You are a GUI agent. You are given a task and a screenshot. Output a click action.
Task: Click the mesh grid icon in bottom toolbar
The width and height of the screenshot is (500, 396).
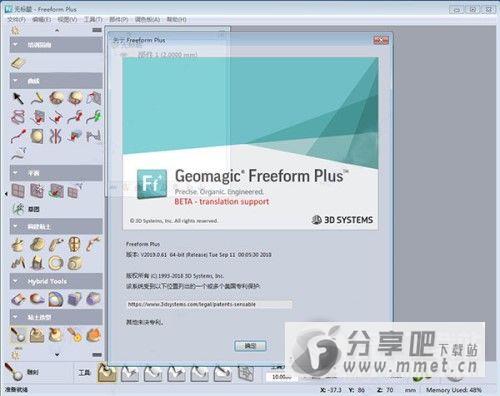coord(246,373)
